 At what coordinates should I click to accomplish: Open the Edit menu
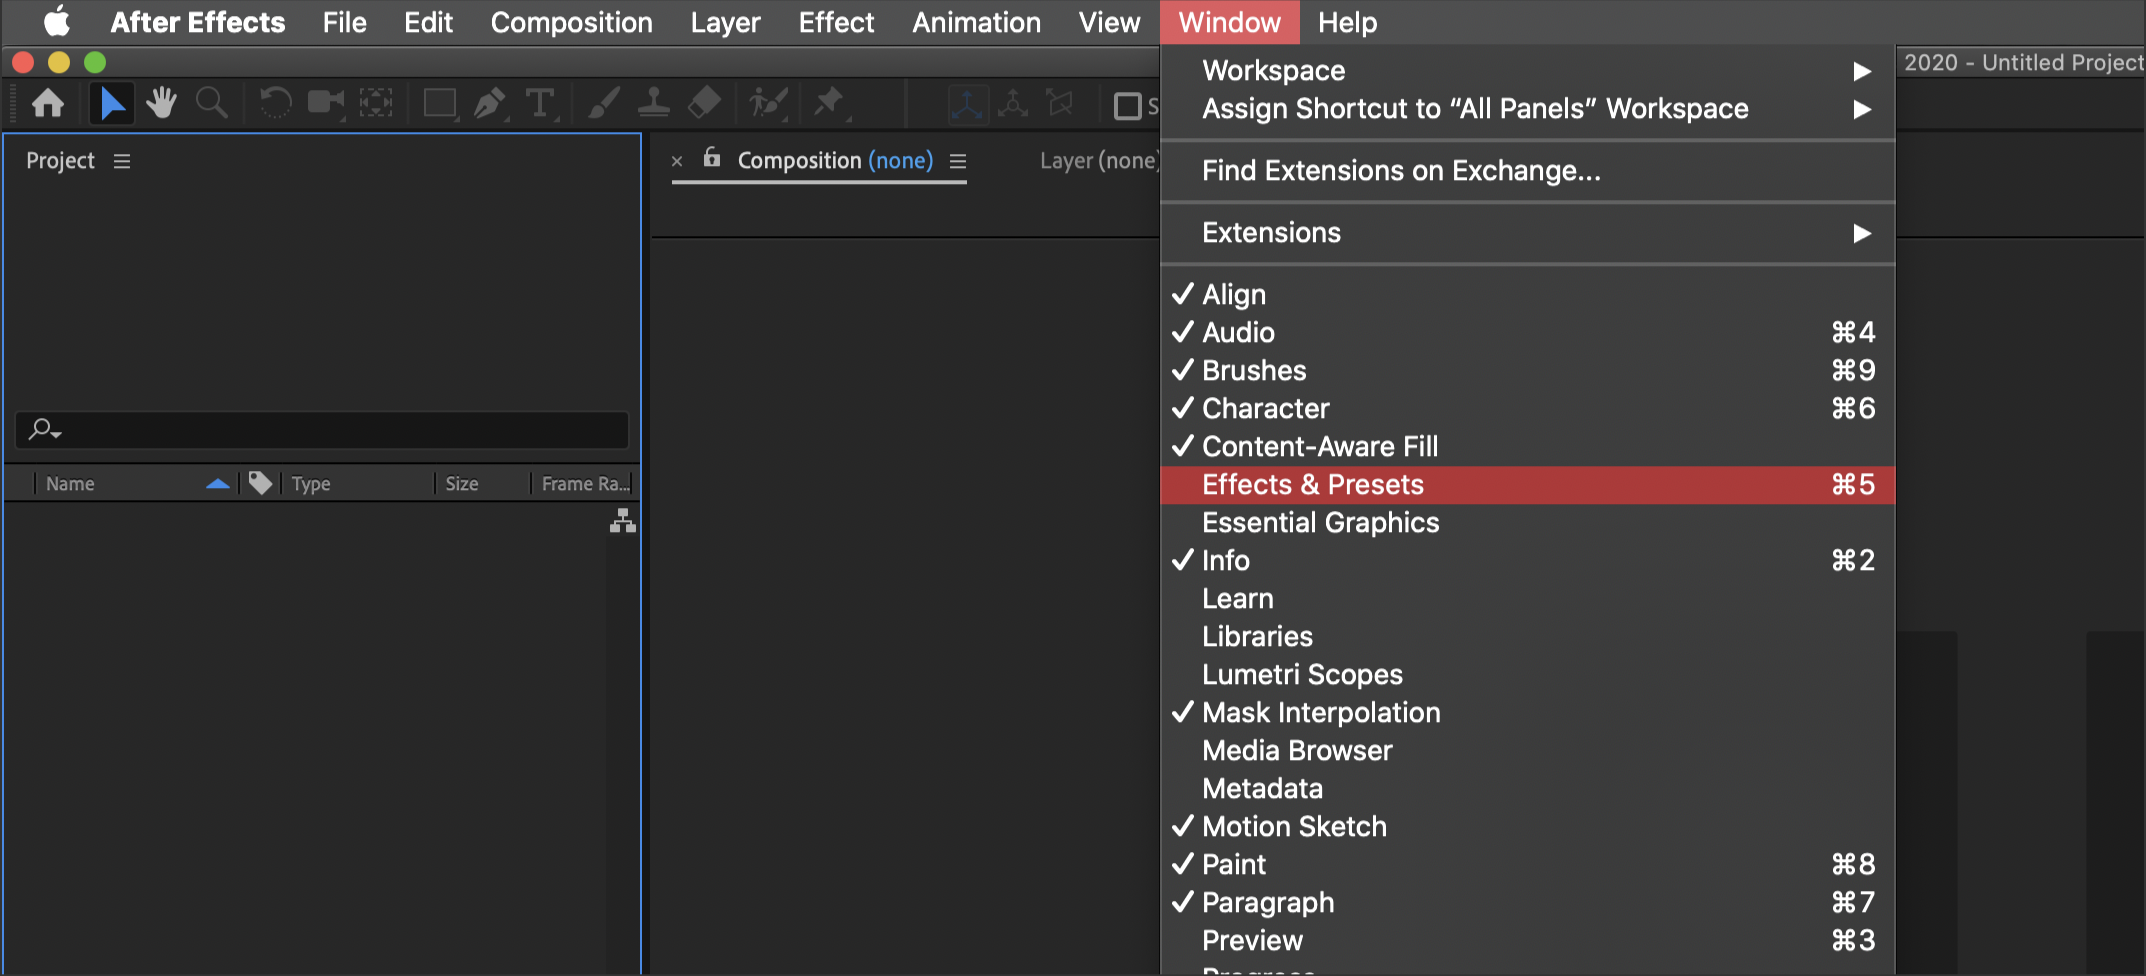pos(428,22)
